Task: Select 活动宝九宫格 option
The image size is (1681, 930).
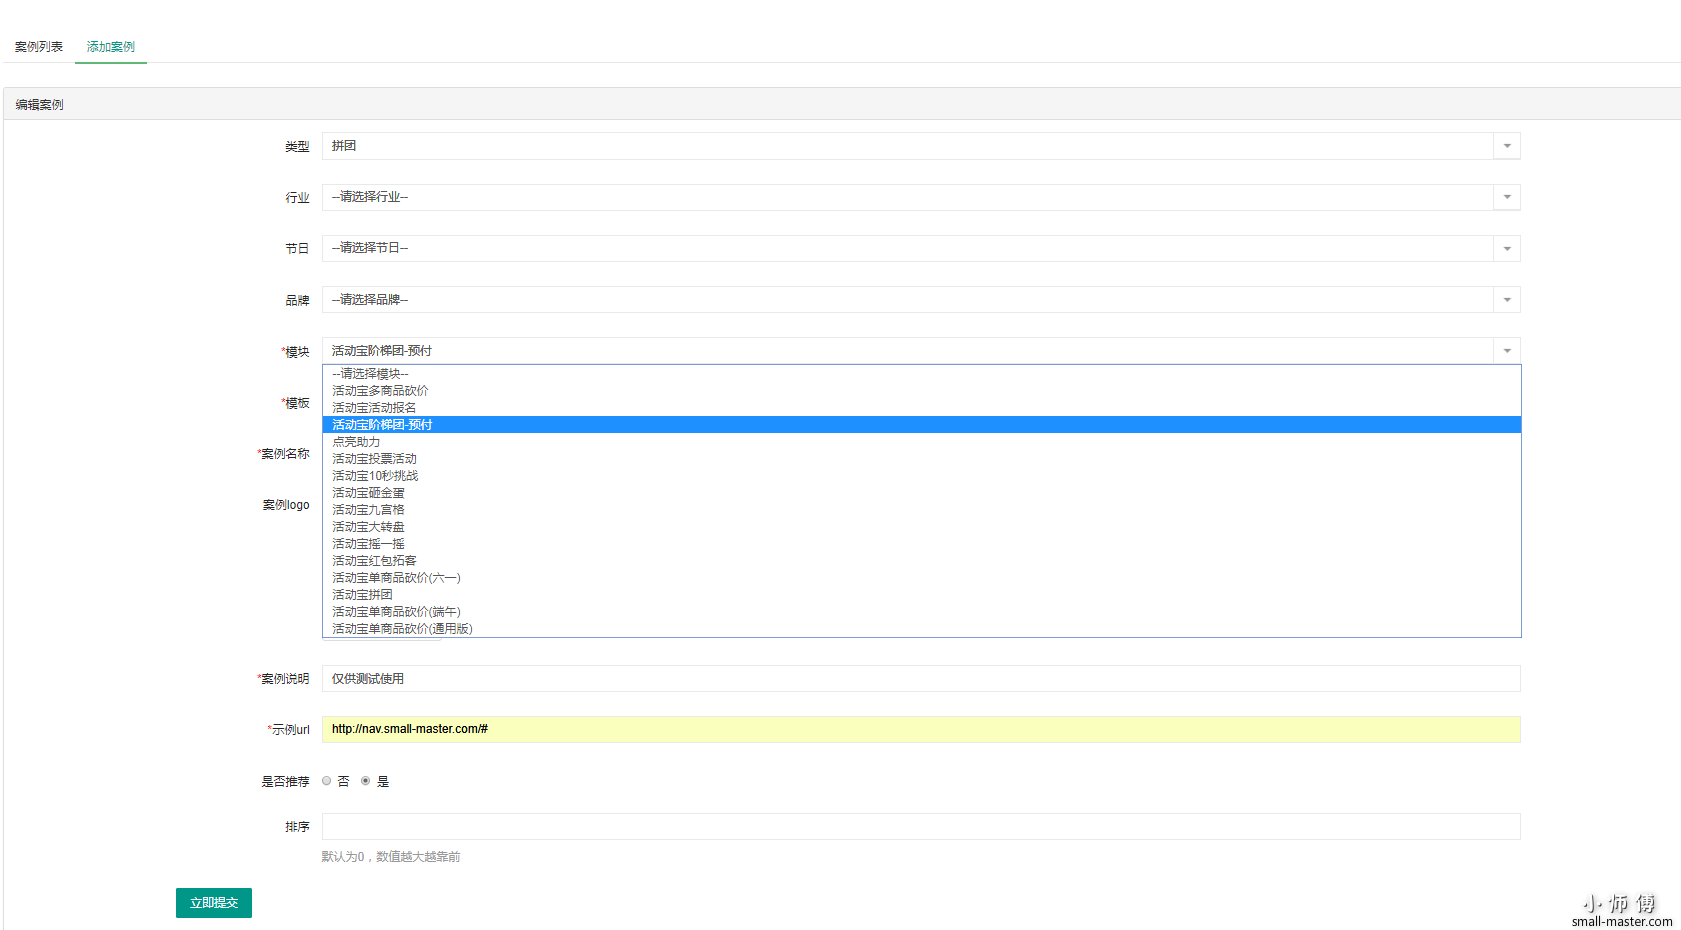Action: (x=921, y=510)
